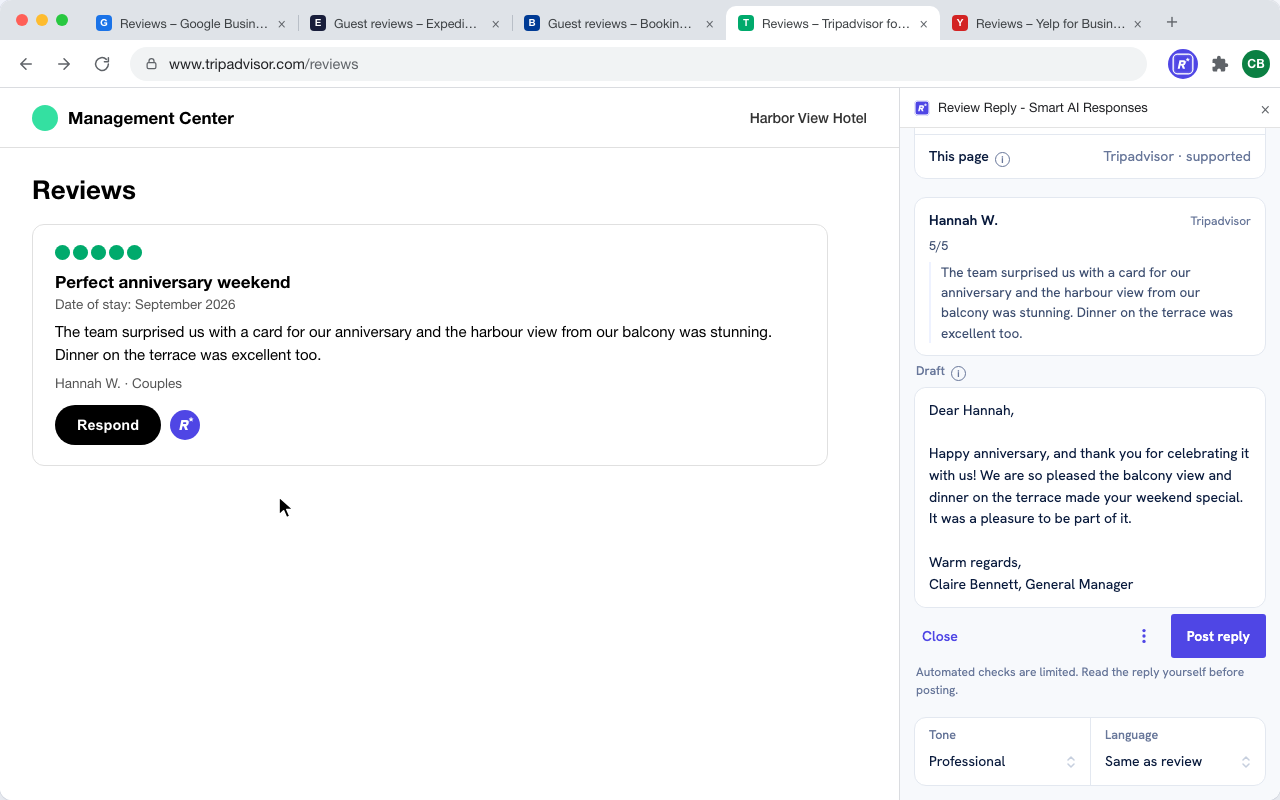Click the site info icon in address bar

(x=152, y=64)
